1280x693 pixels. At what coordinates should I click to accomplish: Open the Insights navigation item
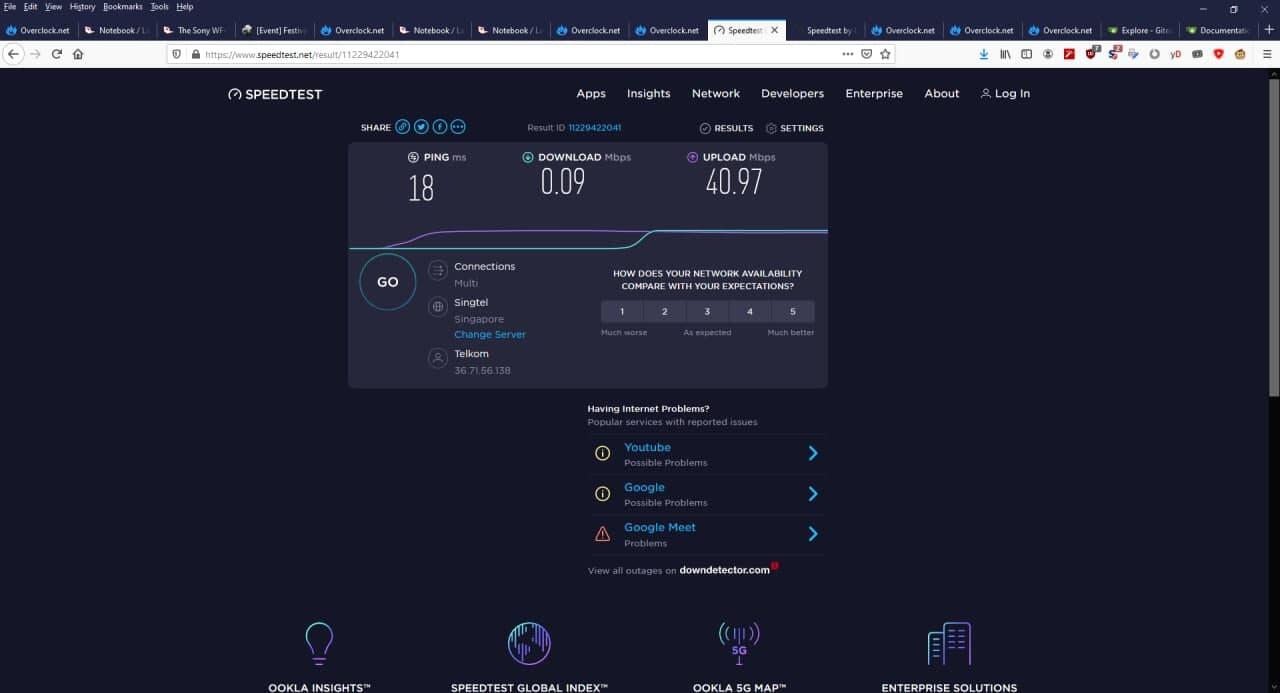pos(648,94)
